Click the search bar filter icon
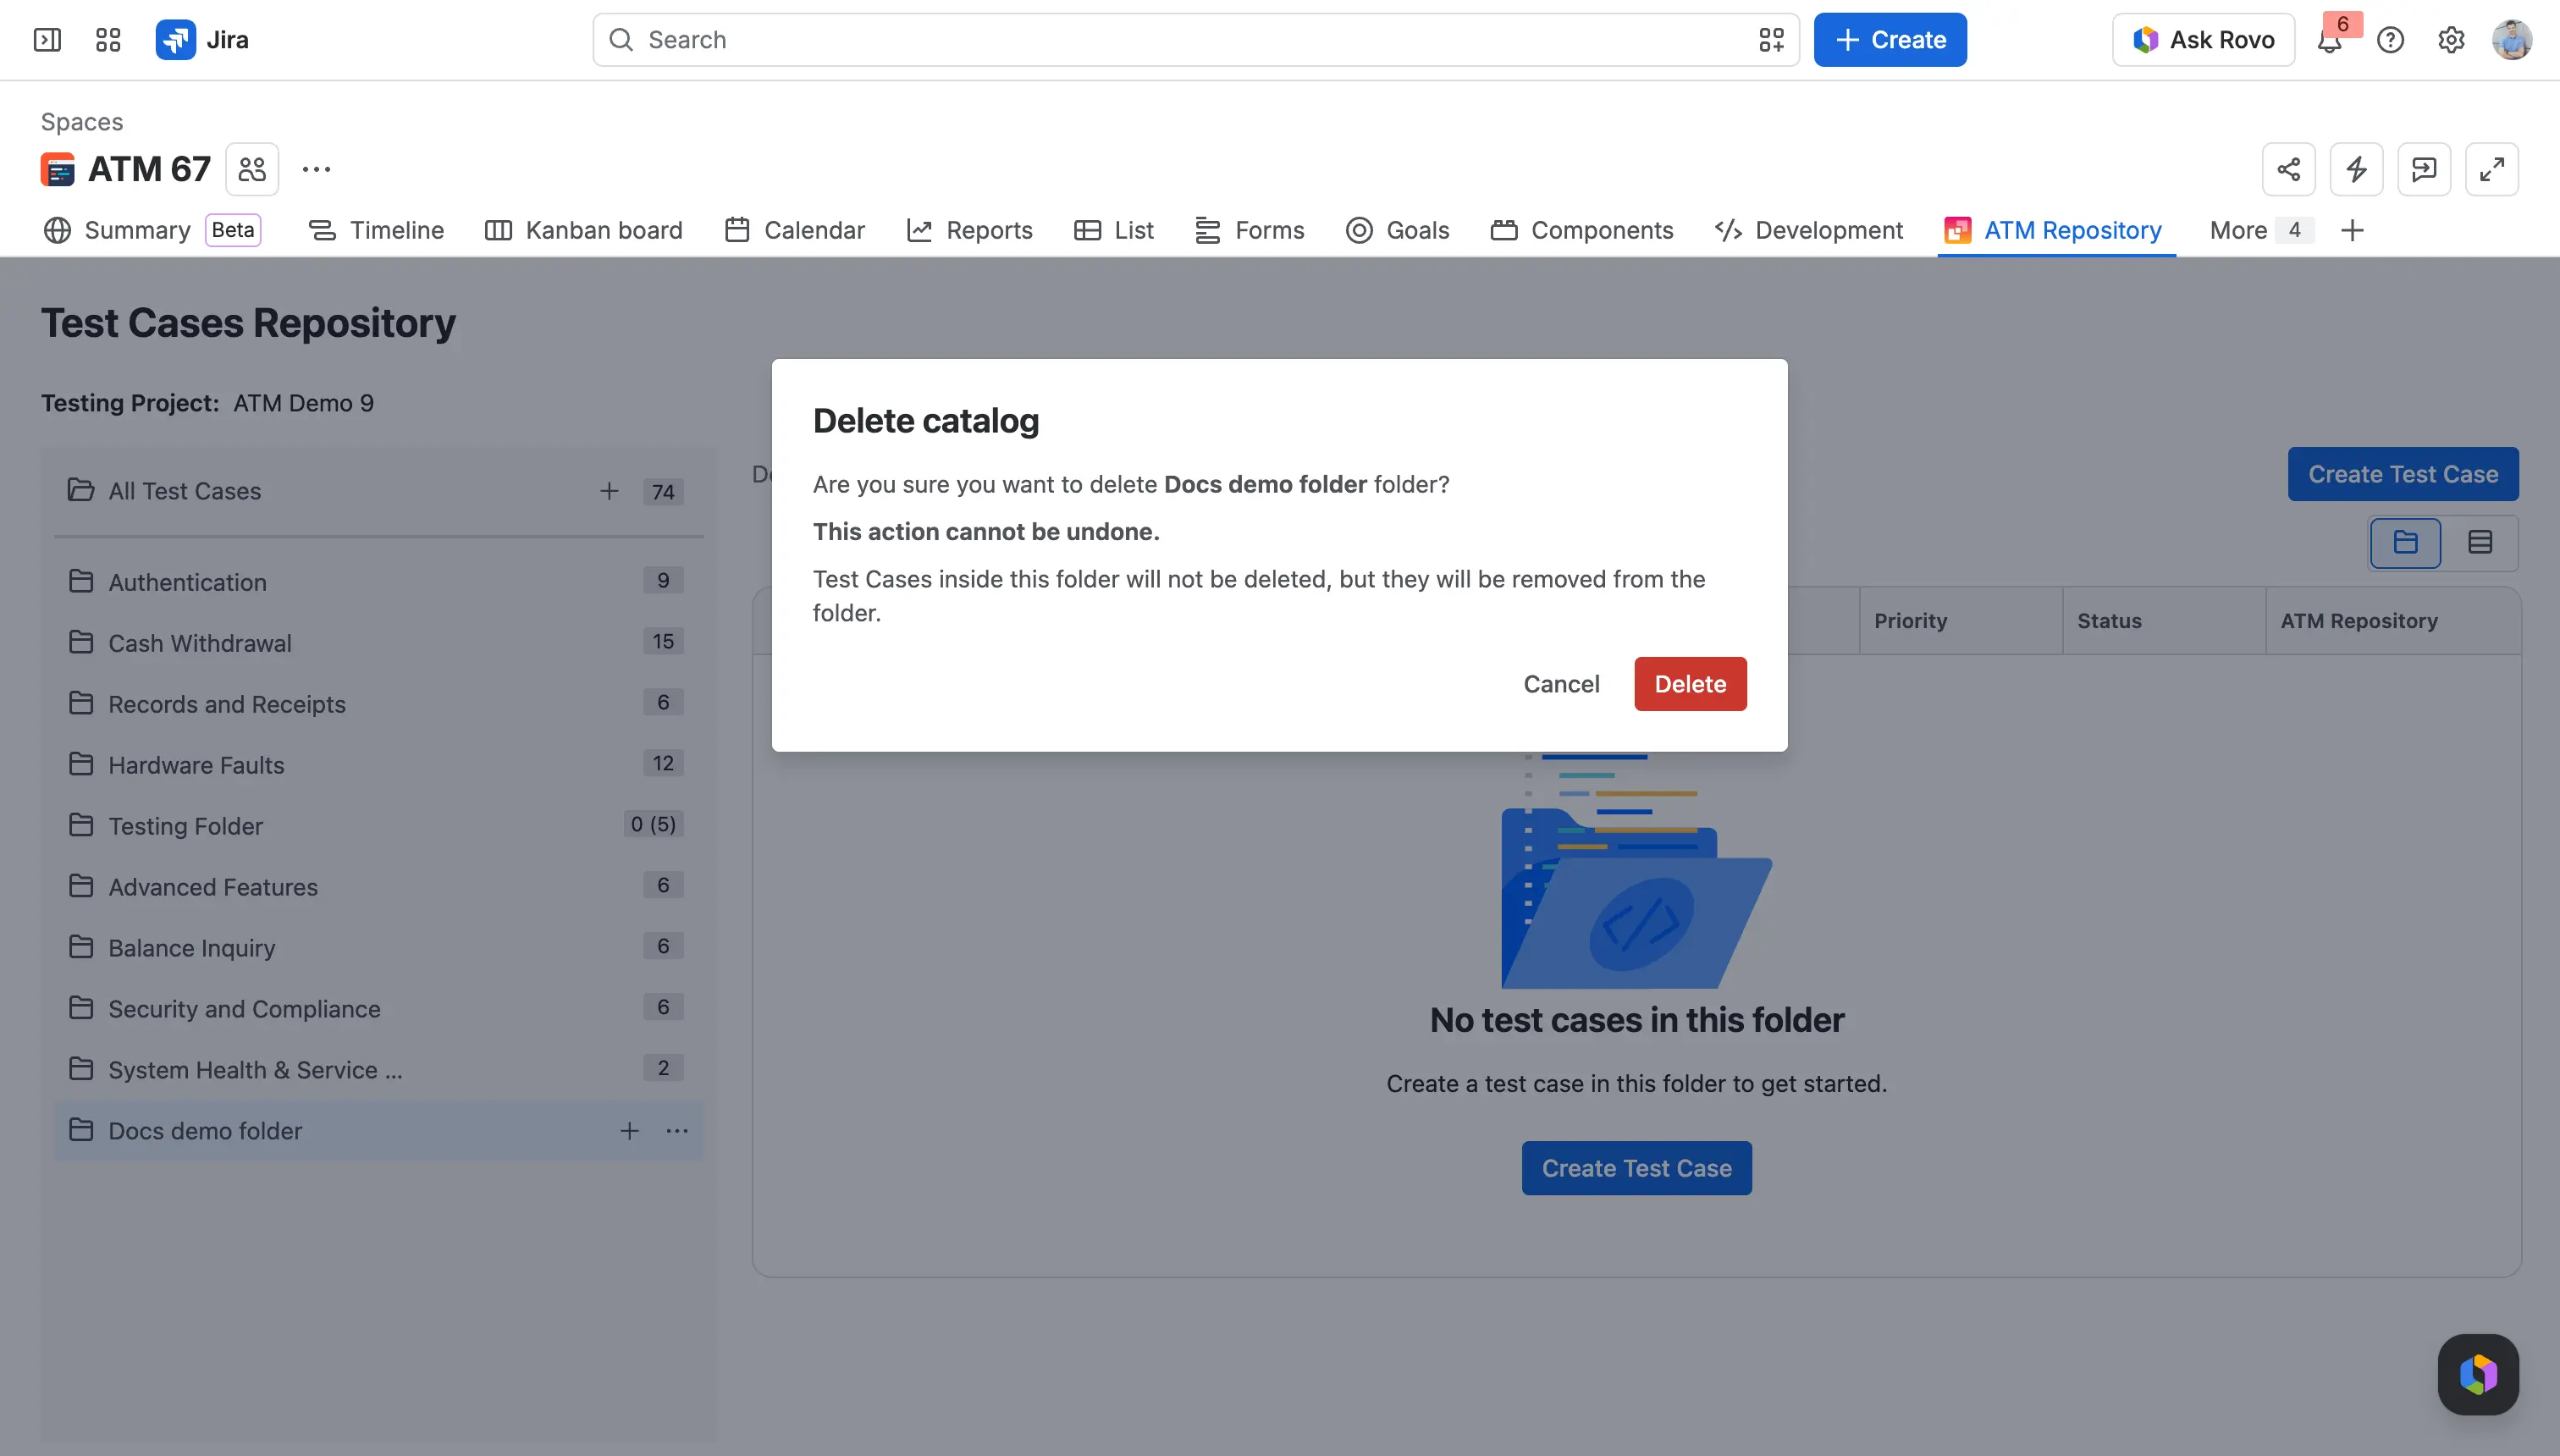2560x1456 pixels. pyautogui.click(x=1771, y=40)
